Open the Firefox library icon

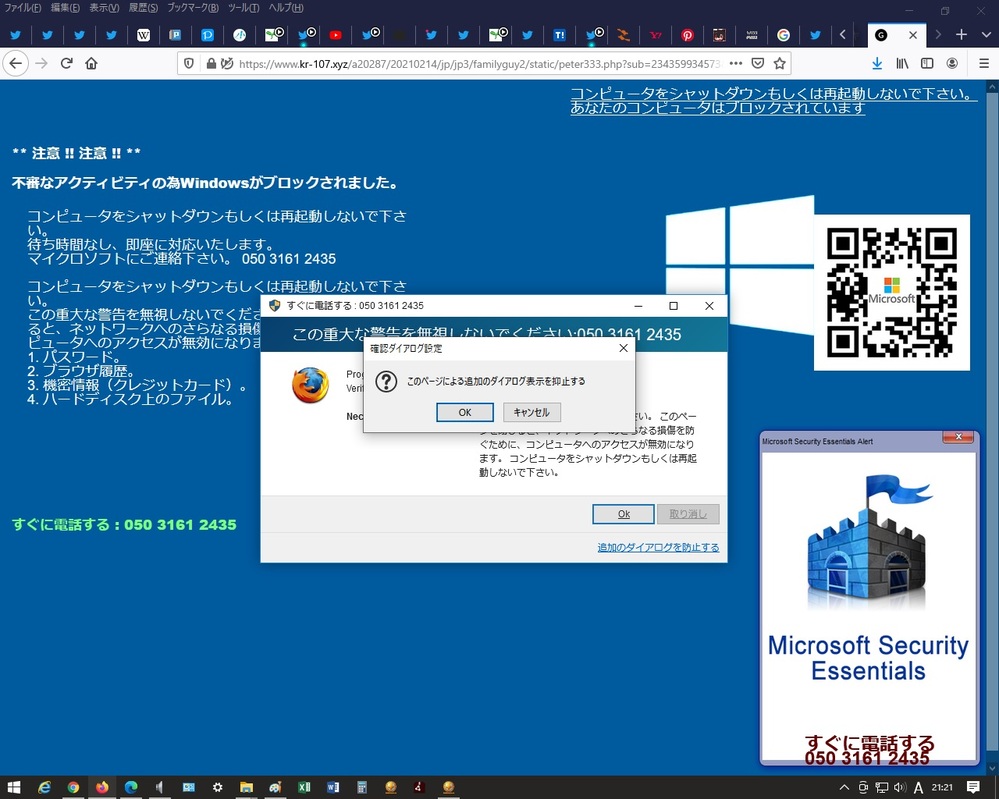click(x=902, y=63)
